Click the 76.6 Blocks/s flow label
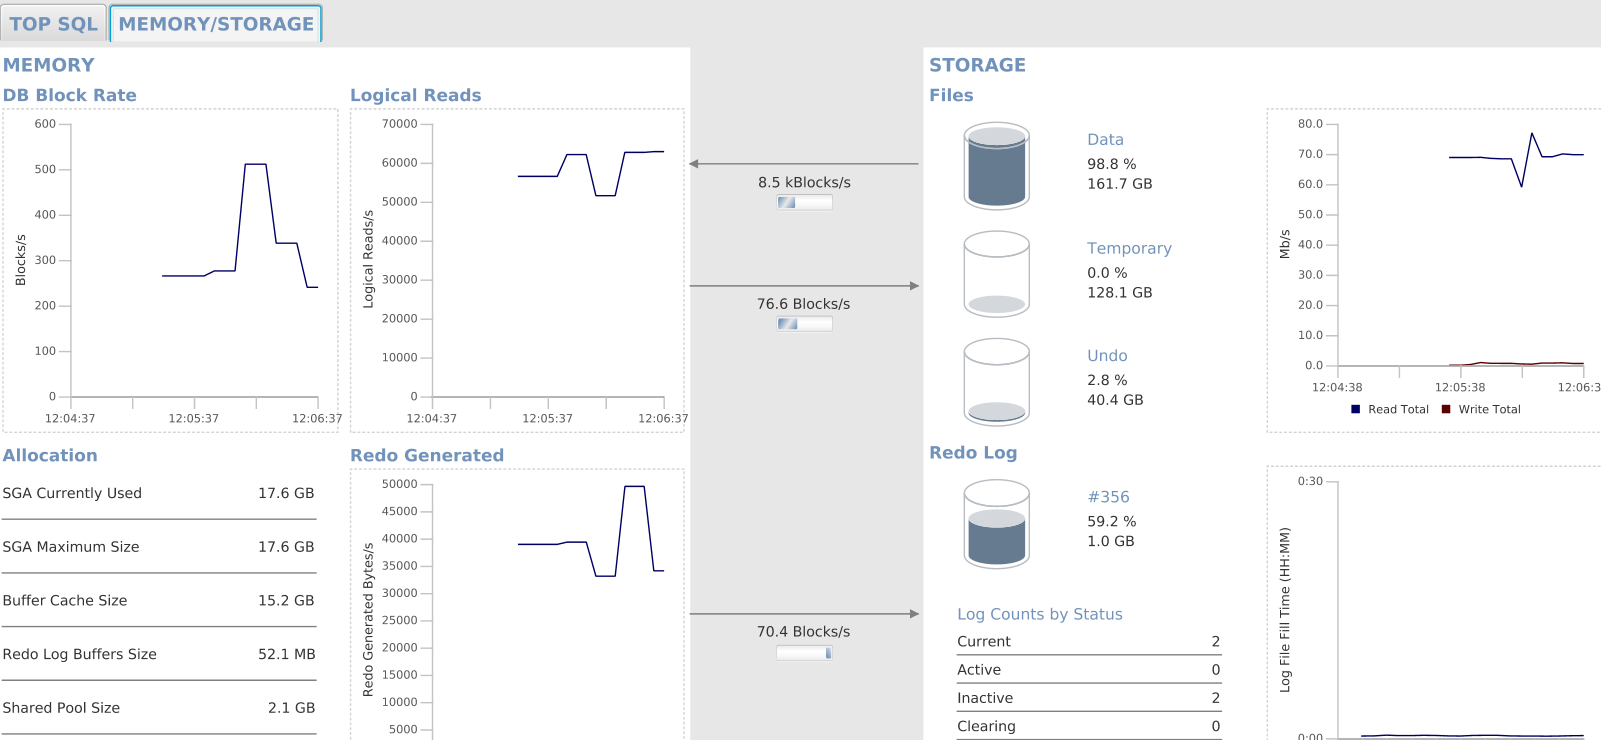Screen dimensions: 1601x740 click(803, 304)
